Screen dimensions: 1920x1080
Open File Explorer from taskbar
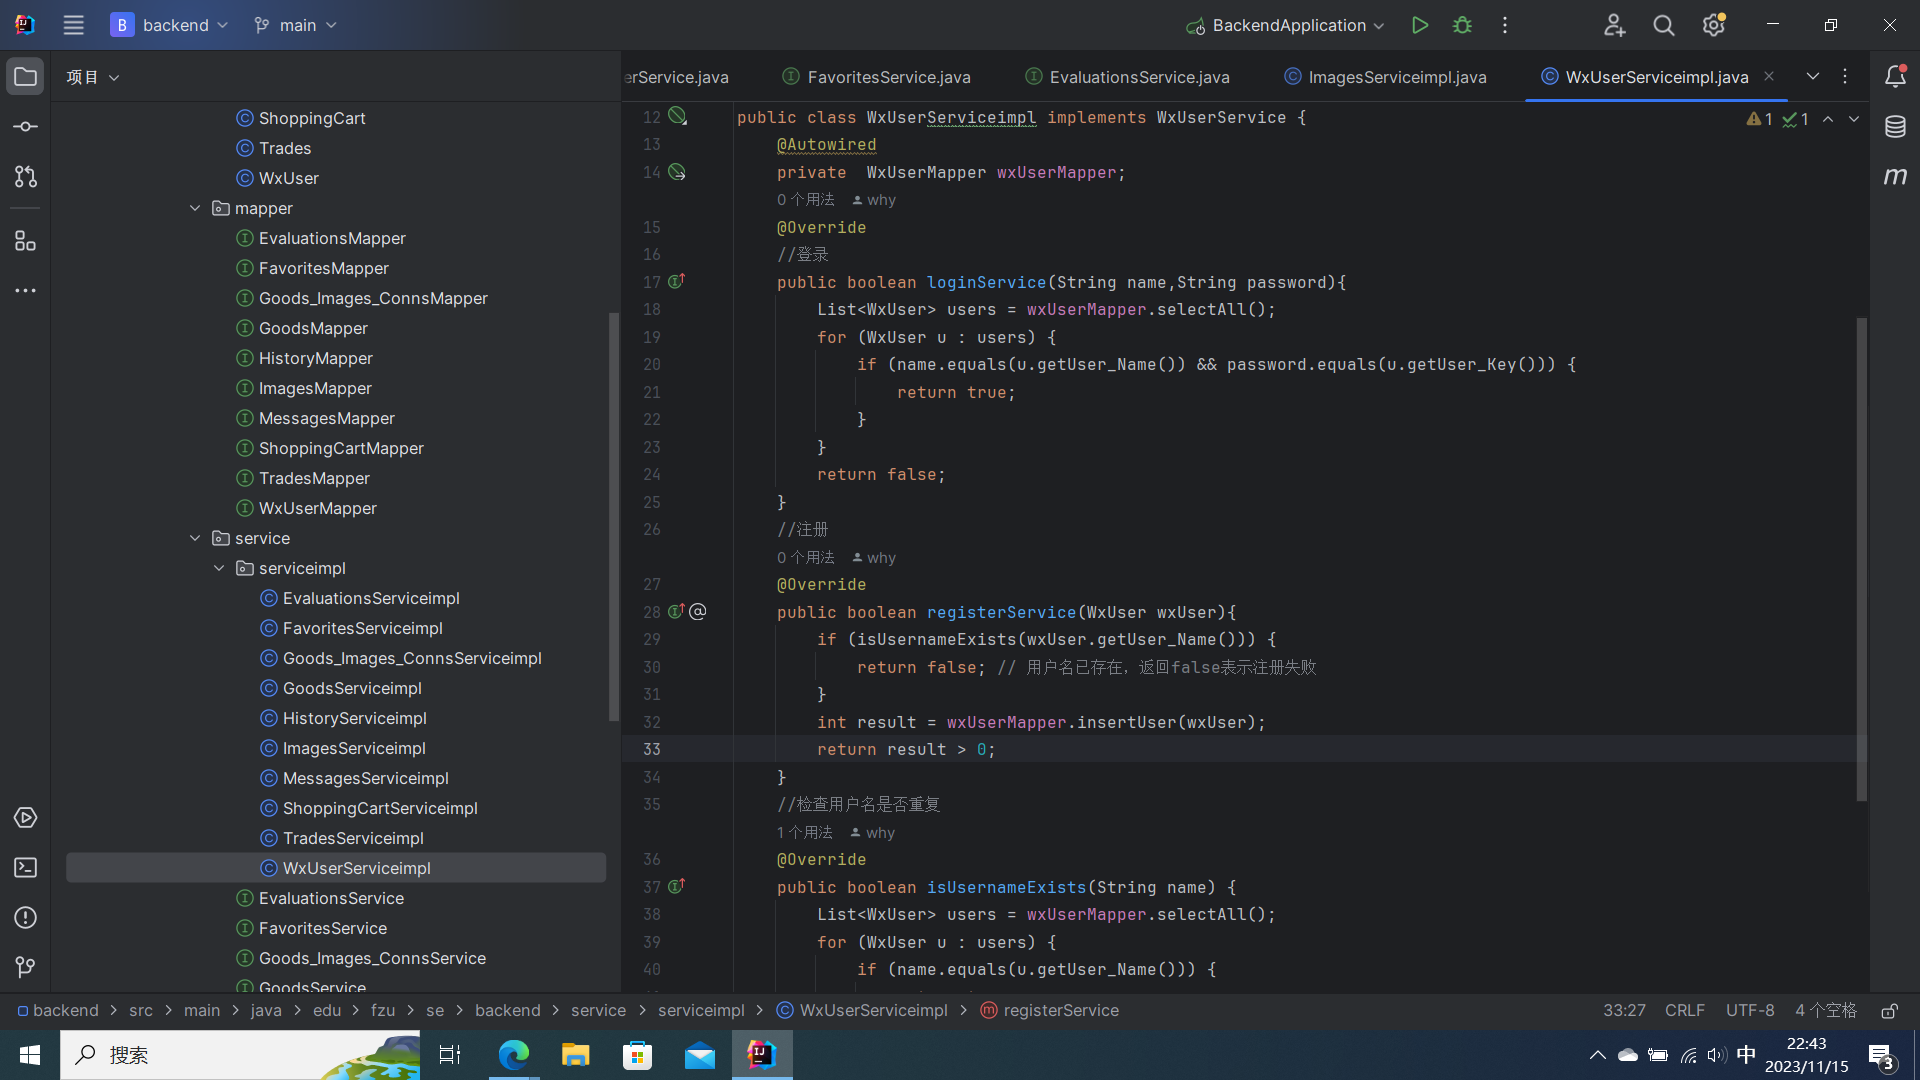(x=576, y=1055)
